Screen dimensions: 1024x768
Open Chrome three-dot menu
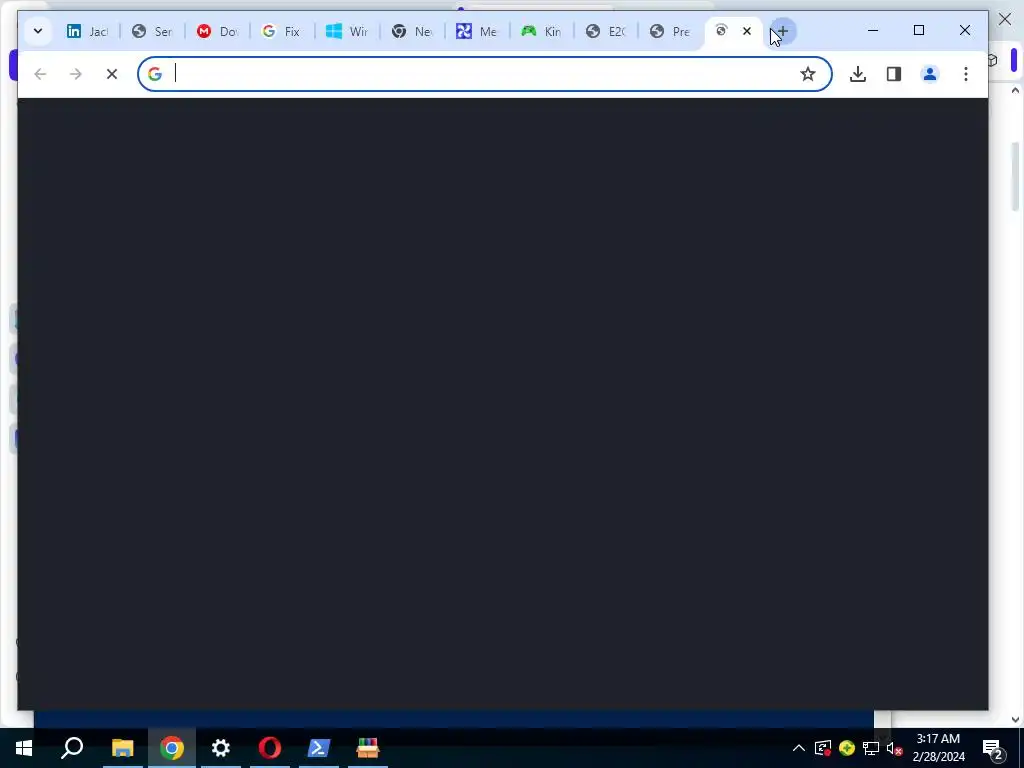point(966,74)
